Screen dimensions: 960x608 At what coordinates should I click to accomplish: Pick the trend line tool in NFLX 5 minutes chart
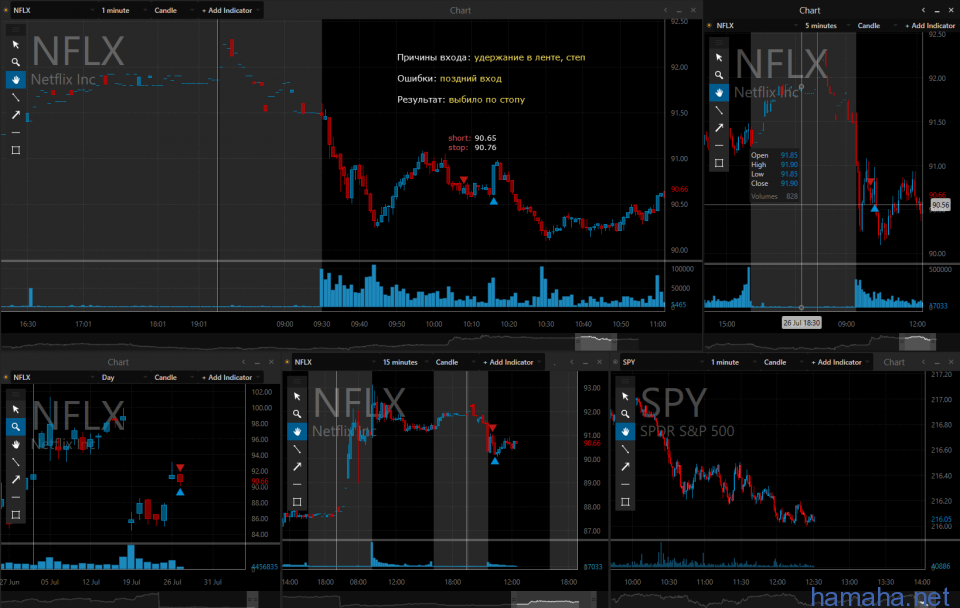coord(719,110)
